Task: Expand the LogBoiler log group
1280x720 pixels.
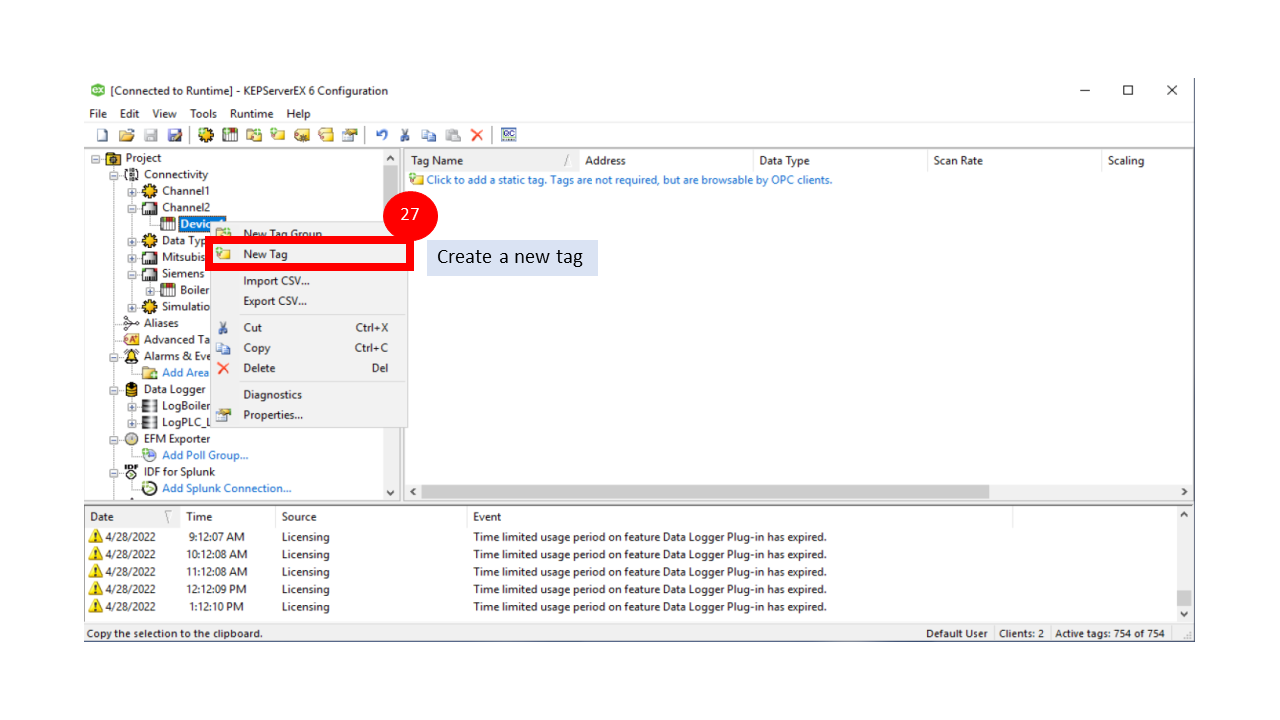Action: click(x=133, y=406)
